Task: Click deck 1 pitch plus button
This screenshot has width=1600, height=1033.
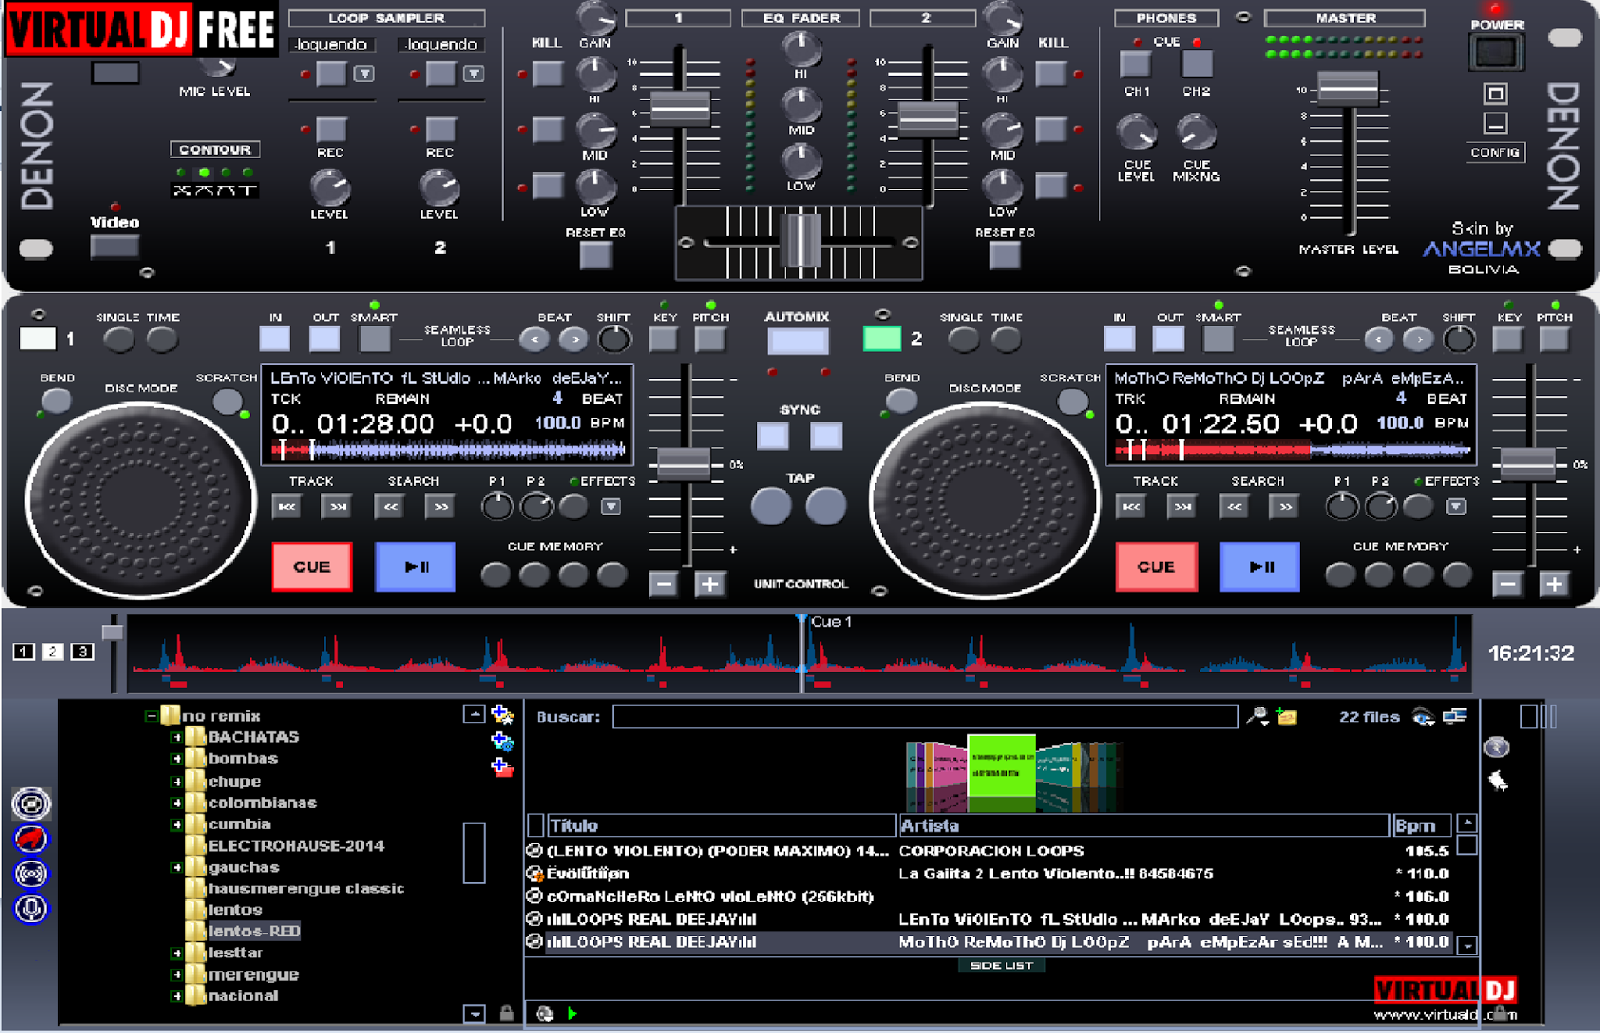Action: click(x=710, y=584)
